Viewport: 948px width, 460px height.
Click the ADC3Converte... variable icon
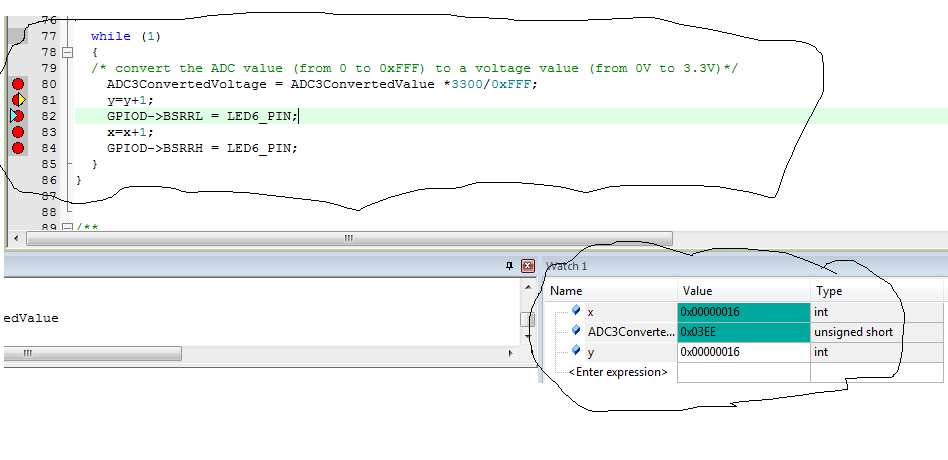[576, 331]
